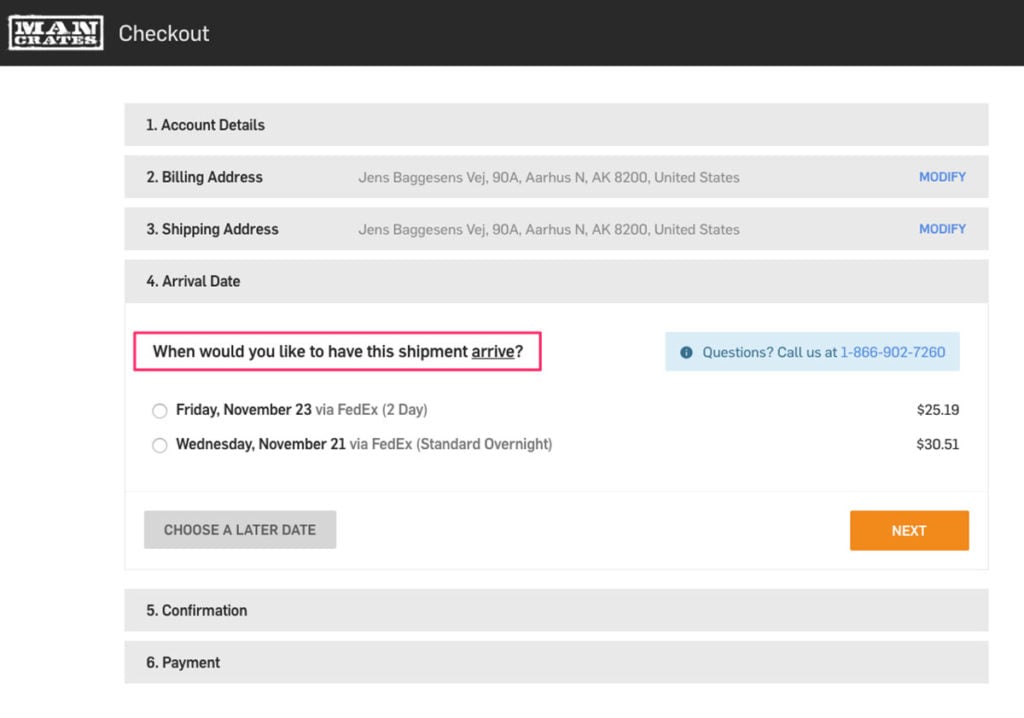The width and height of the screenshot is (1024, 718).
Task: Call phone number 1-866-902-7260 link
Action: (892, 352)
